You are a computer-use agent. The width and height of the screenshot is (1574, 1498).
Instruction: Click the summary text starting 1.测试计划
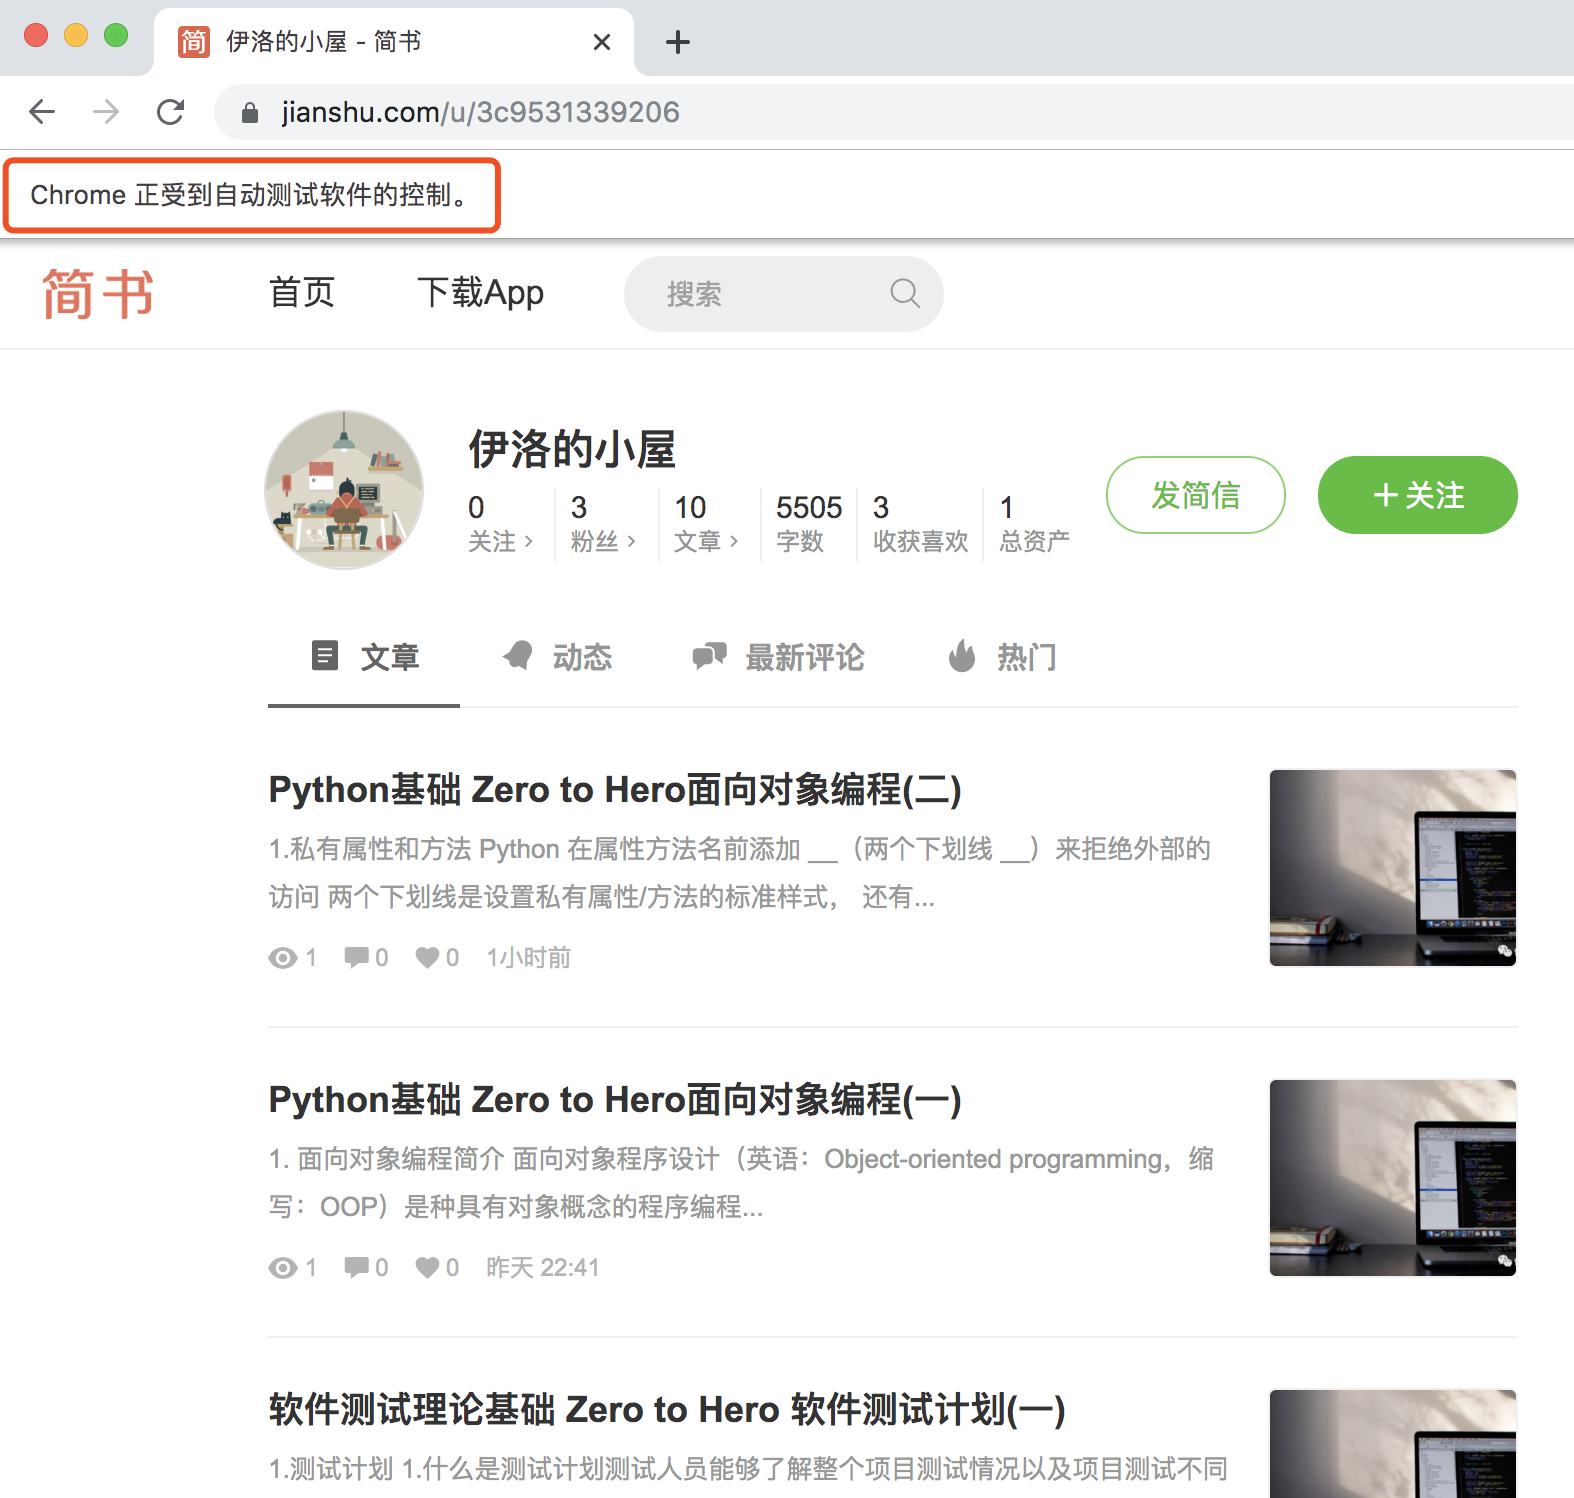pyautogui.click(x=748, y=1469)
